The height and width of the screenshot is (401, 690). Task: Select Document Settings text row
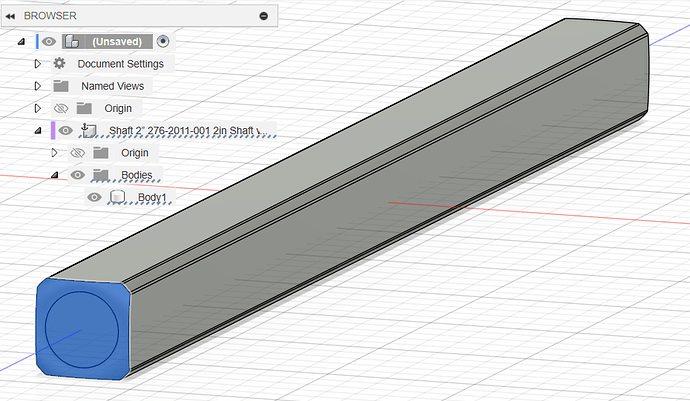121,64
